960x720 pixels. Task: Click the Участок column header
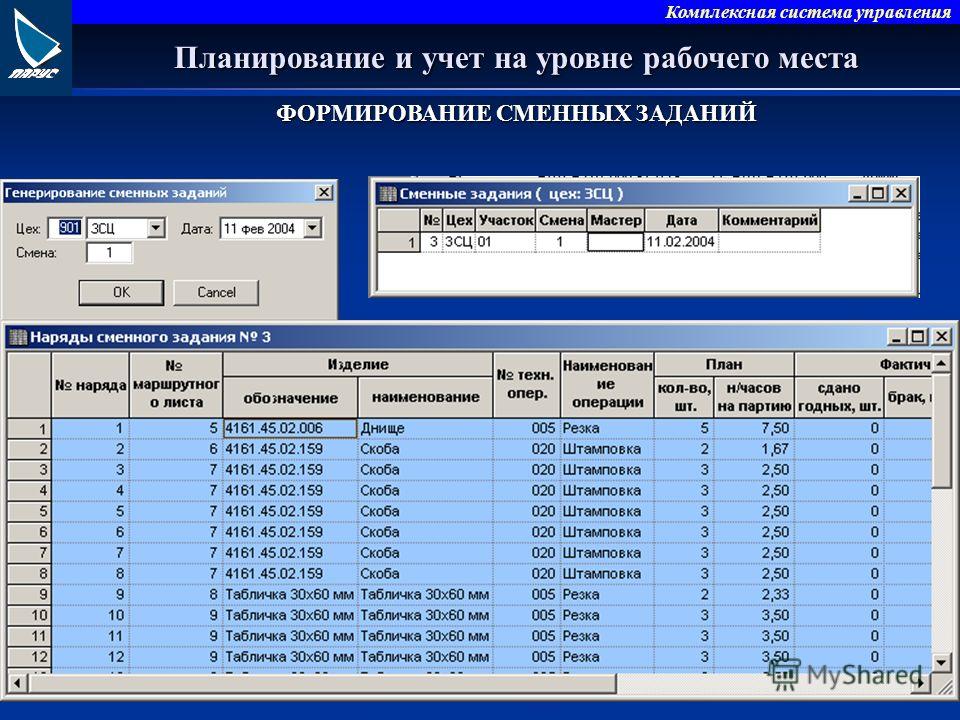pos(506,220)
